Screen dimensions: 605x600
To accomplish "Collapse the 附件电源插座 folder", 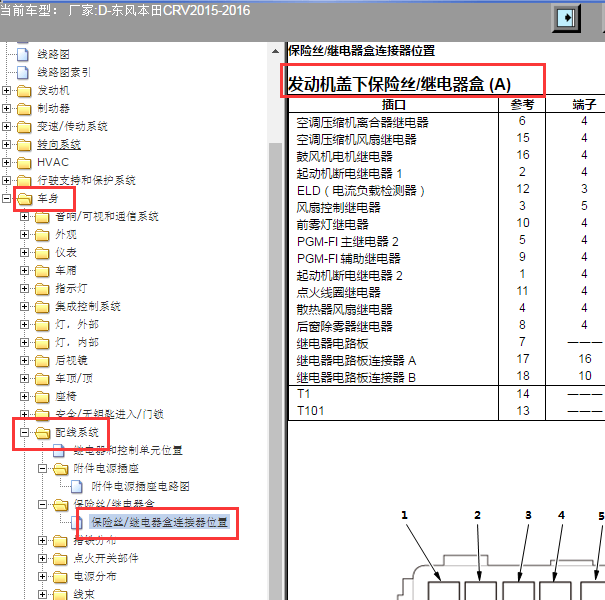I will point(42,468).
